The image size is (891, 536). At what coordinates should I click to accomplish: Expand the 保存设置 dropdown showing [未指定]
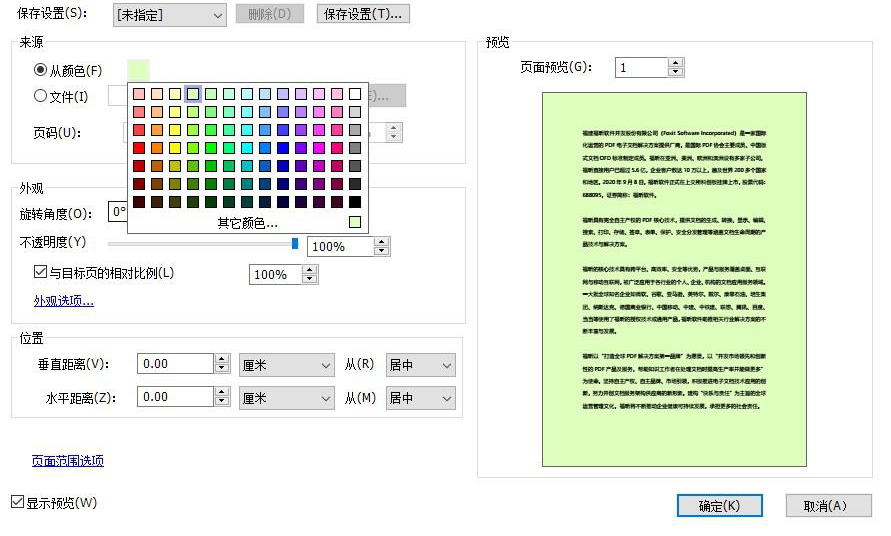pyautogui.click(x=168, y=15)
